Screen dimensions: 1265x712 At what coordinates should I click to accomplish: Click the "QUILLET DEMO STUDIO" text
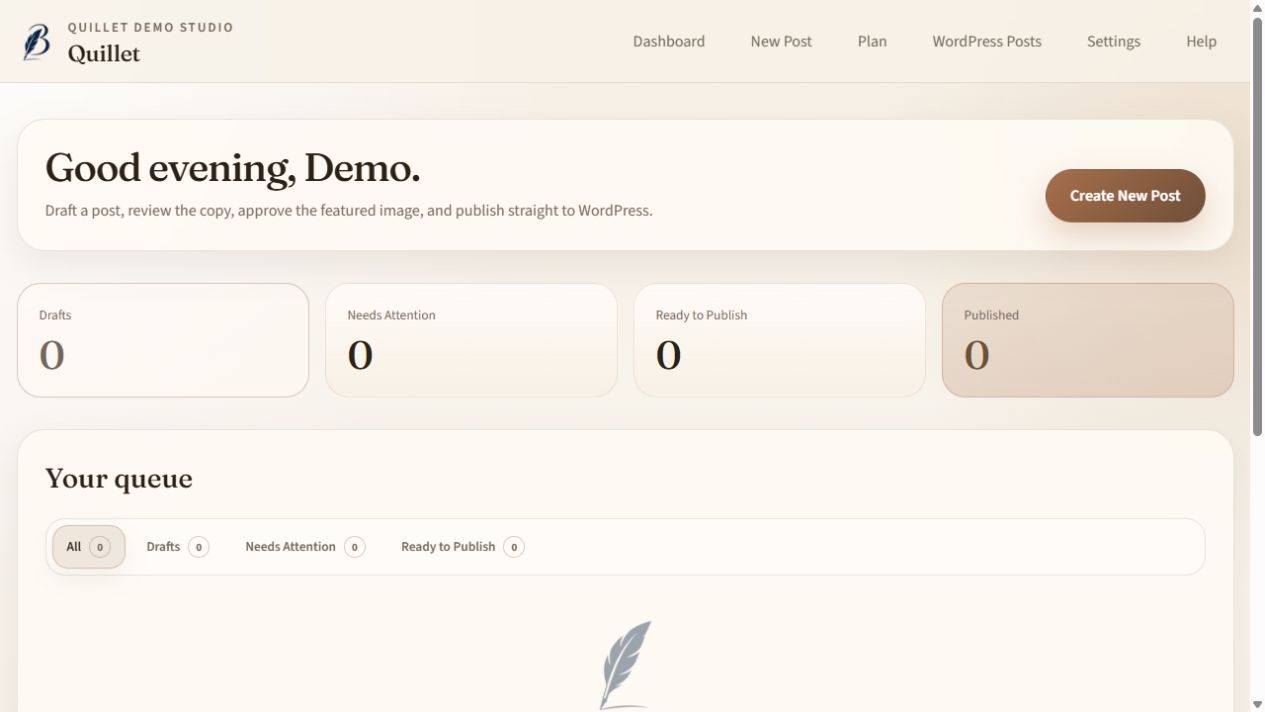click(x=151, y=27)
